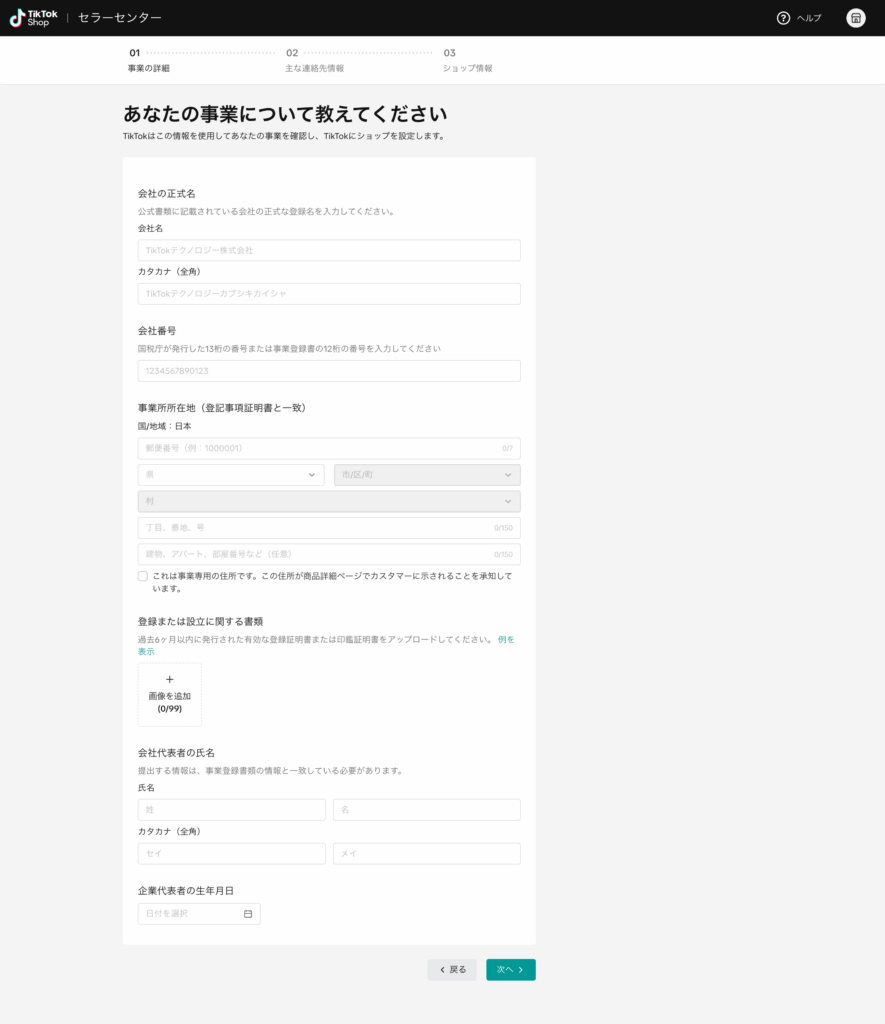Viewport: 885px width, 1024px height.
Task: Select step 03 ショップ情報
Action: 467,61
